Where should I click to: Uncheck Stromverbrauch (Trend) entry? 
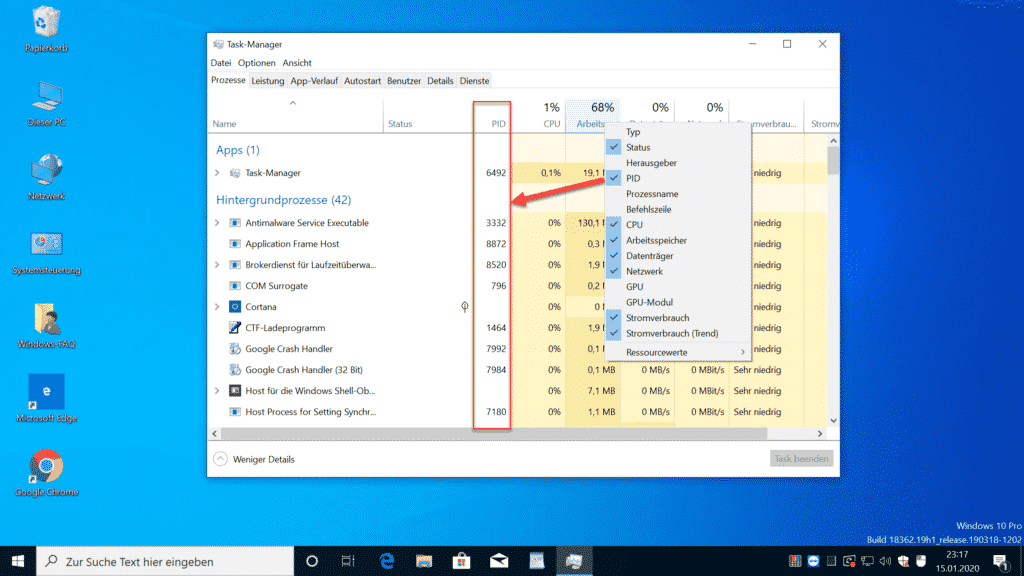point(678,333)
